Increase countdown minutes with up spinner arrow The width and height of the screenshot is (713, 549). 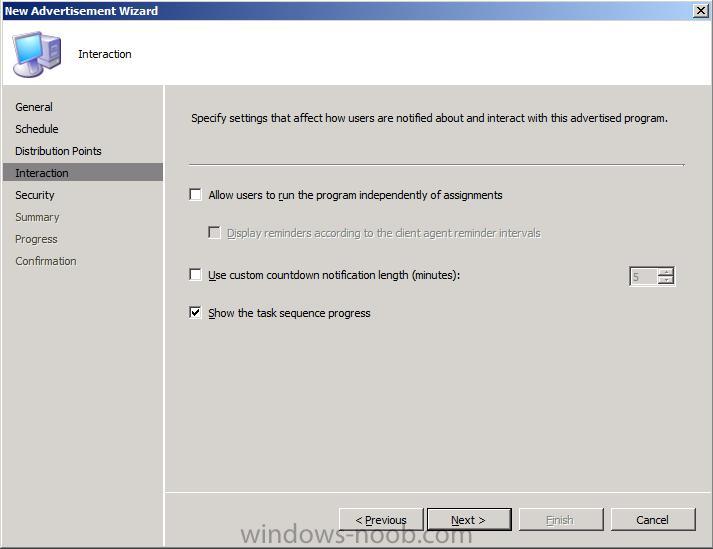tap(666, 272)
